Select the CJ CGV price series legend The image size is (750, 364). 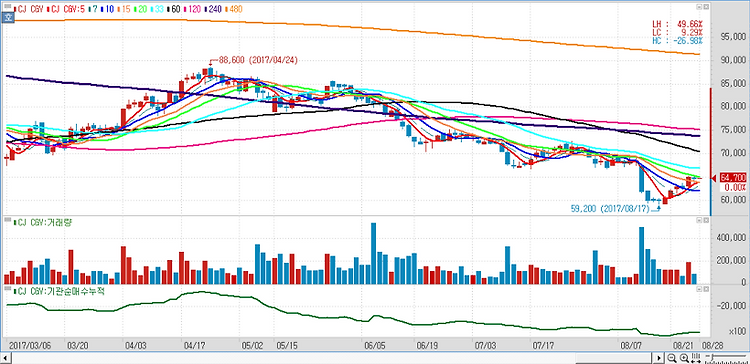(29, 9)
